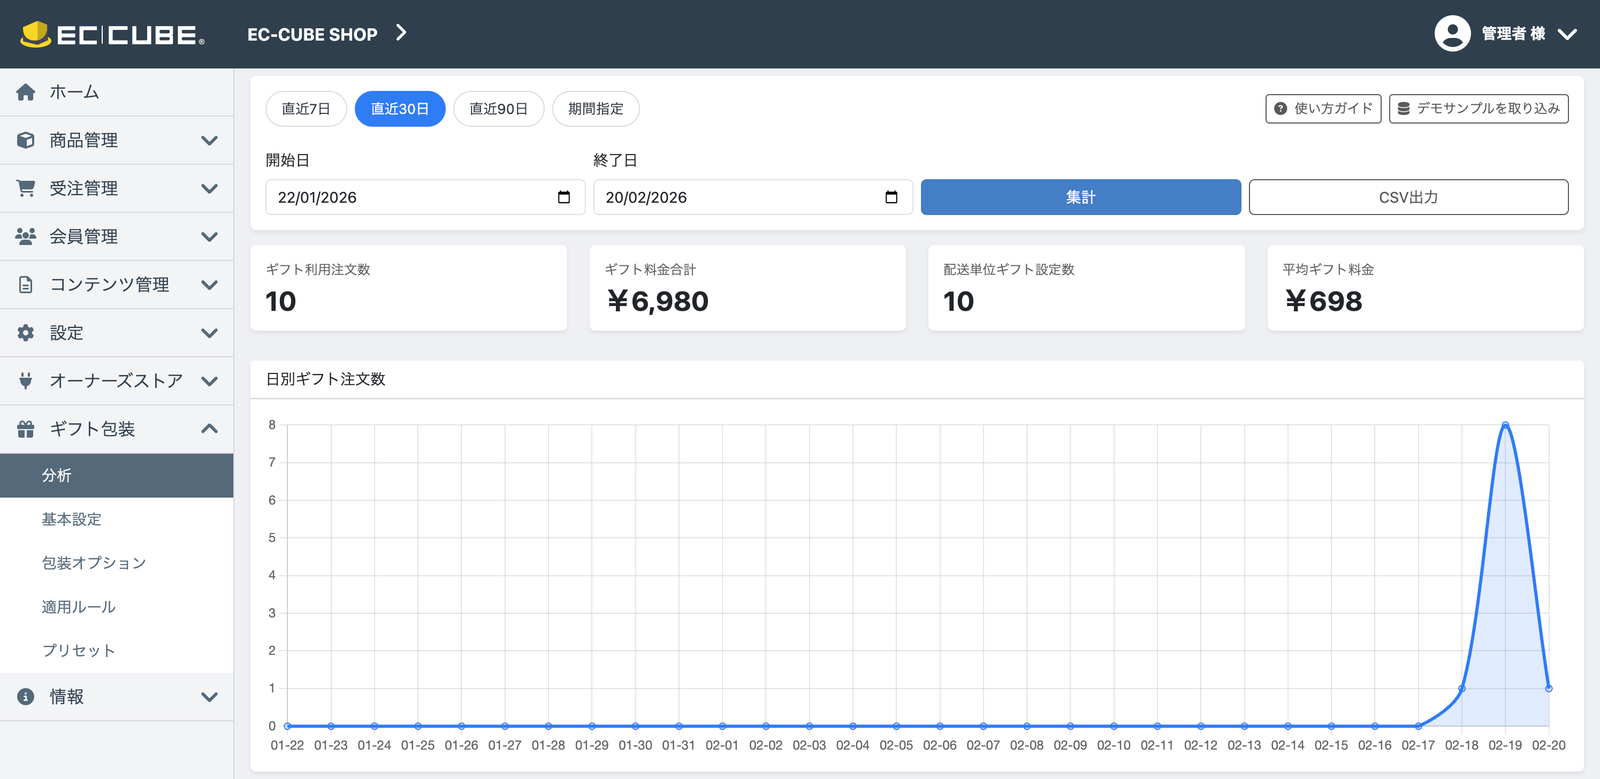
Task: Click the product management cube icon
Action: 26,140
